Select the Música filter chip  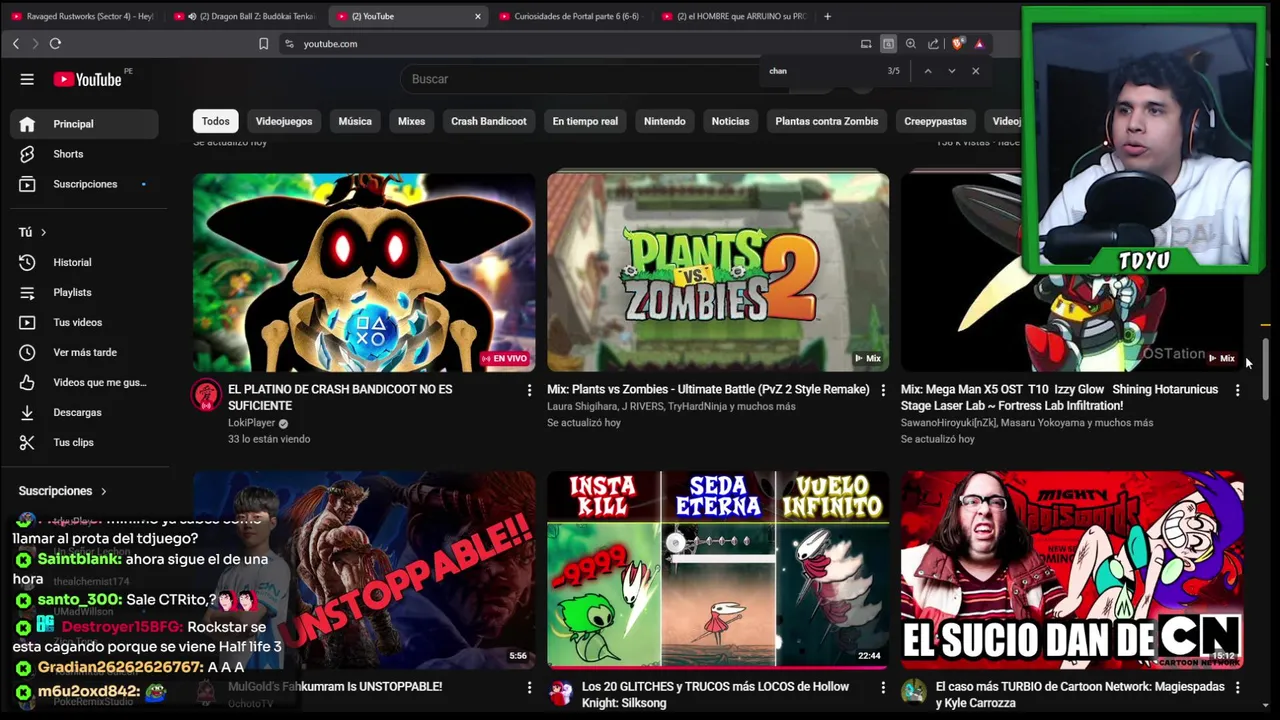[355, 121]
